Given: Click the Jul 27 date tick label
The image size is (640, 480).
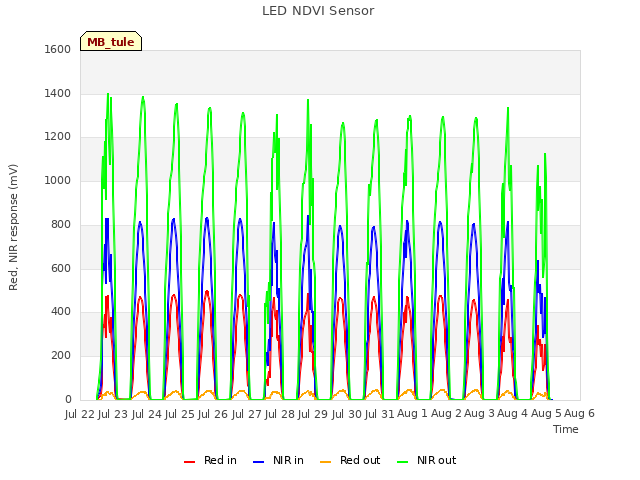Looking at the screenshot, I should (246, 414).
